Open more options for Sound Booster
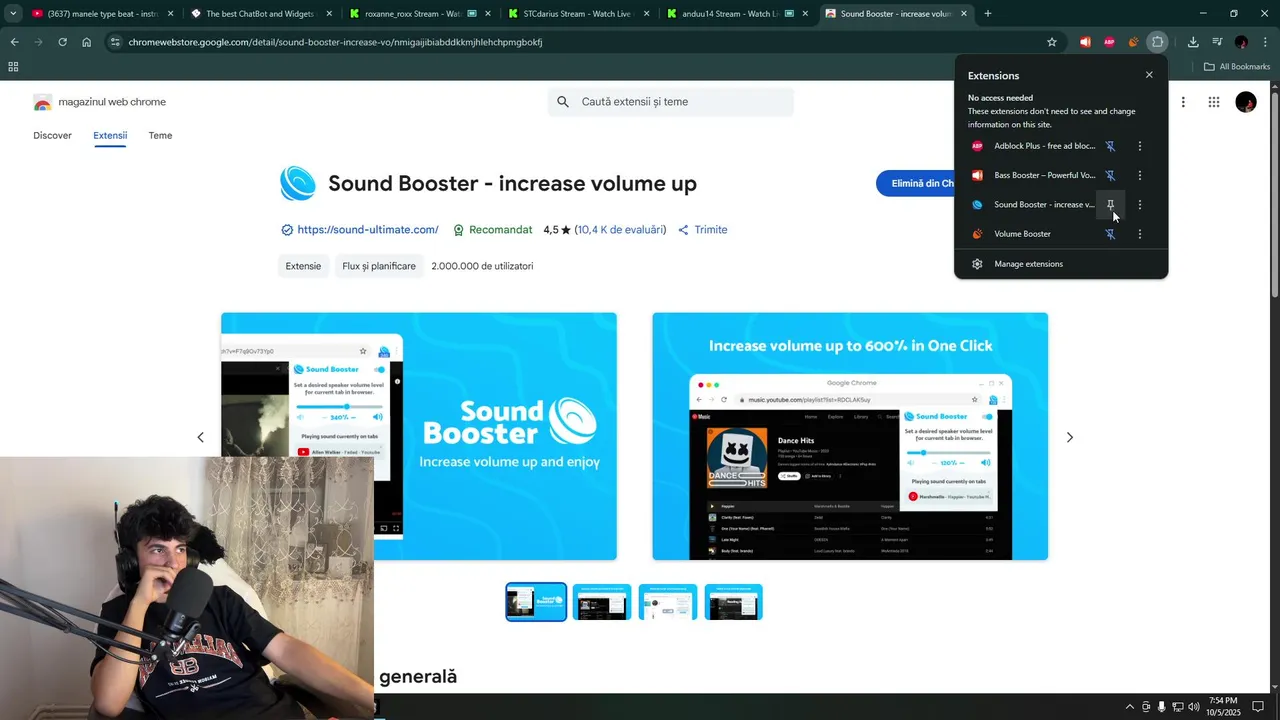This screenshot has height=720, width=1280. [1140, 204]
